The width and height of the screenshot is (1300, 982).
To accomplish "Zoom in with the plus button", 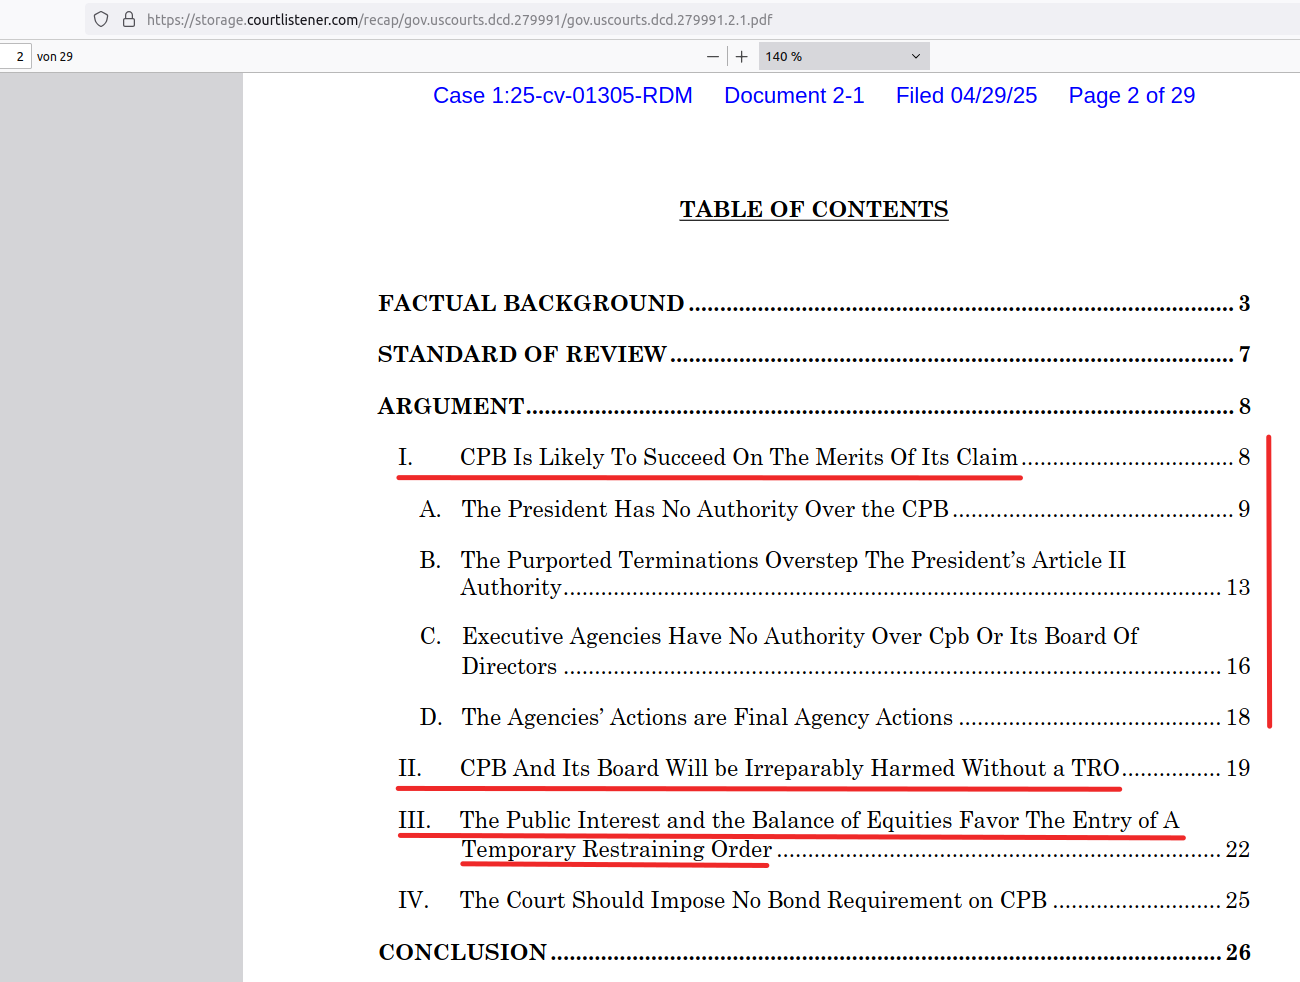I will coord(742,57).
